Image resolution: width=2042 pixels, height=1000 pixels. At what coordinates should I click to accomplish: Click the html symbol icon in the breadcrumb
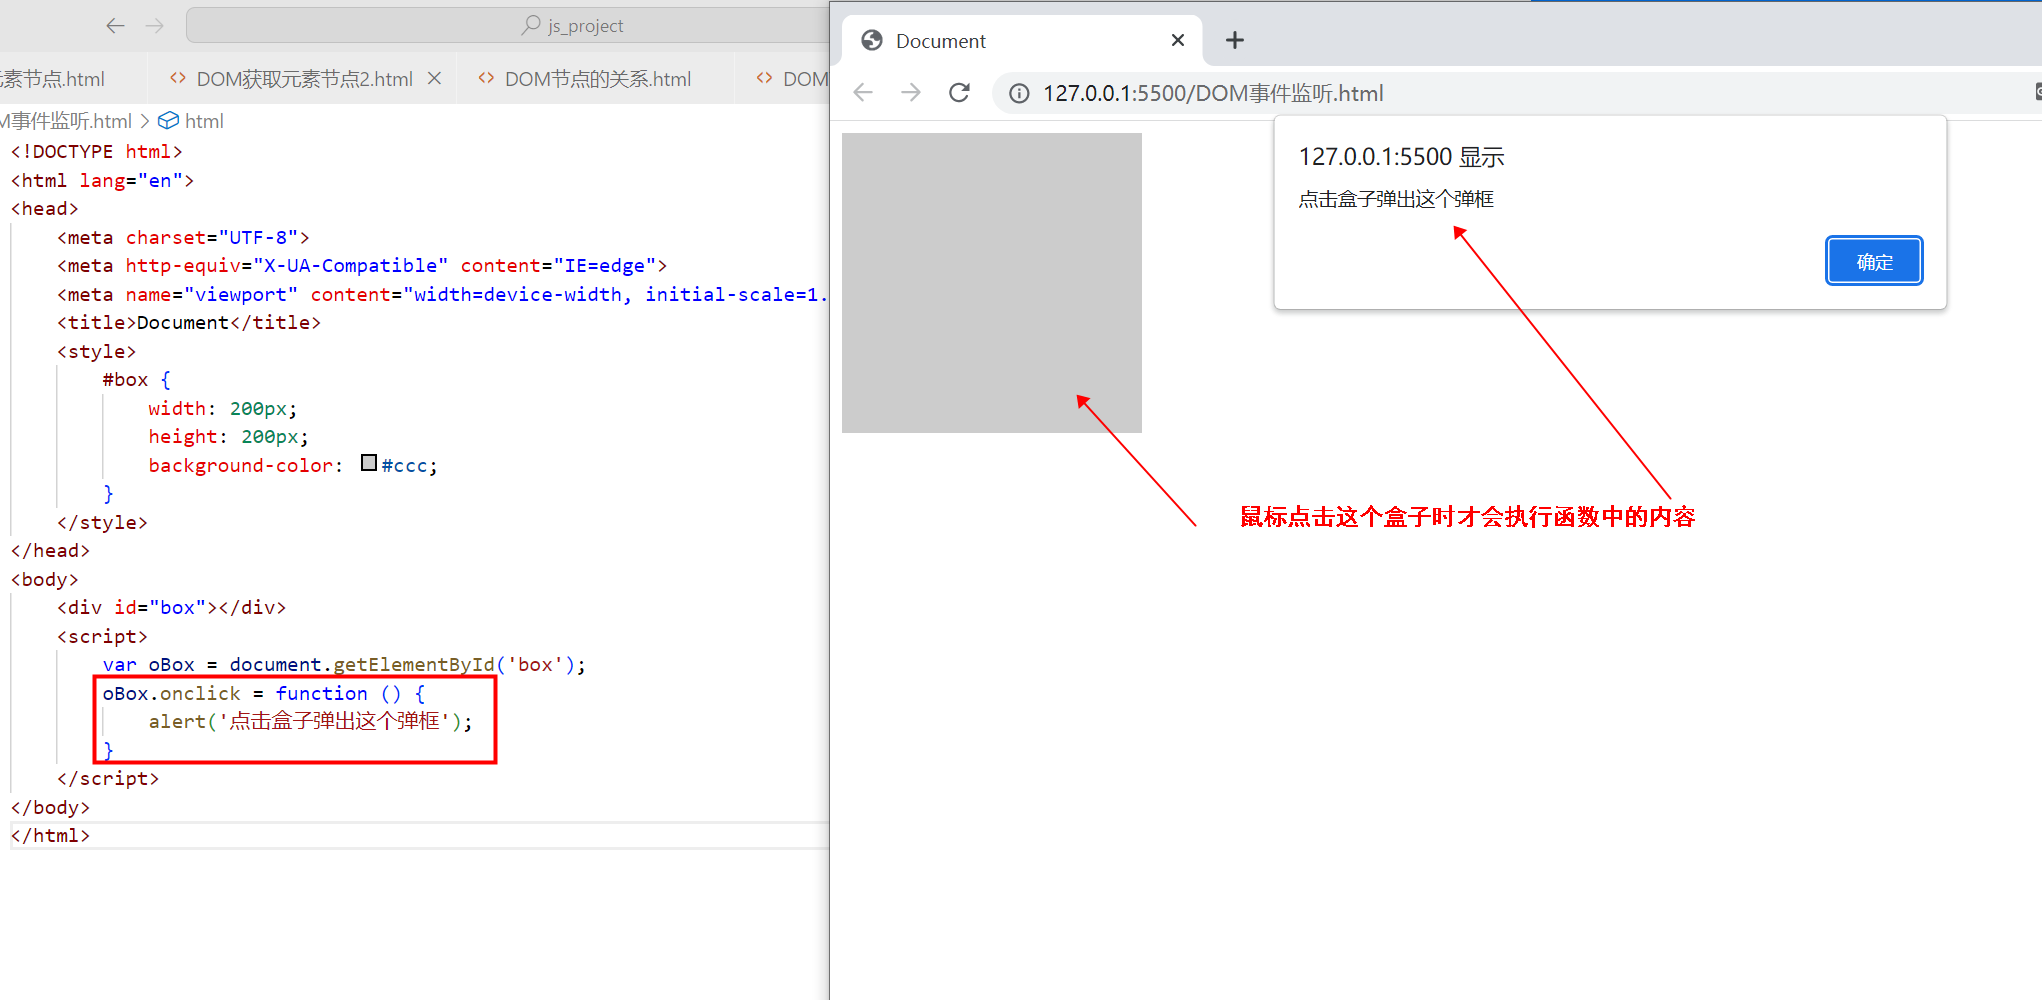(169, 121)
